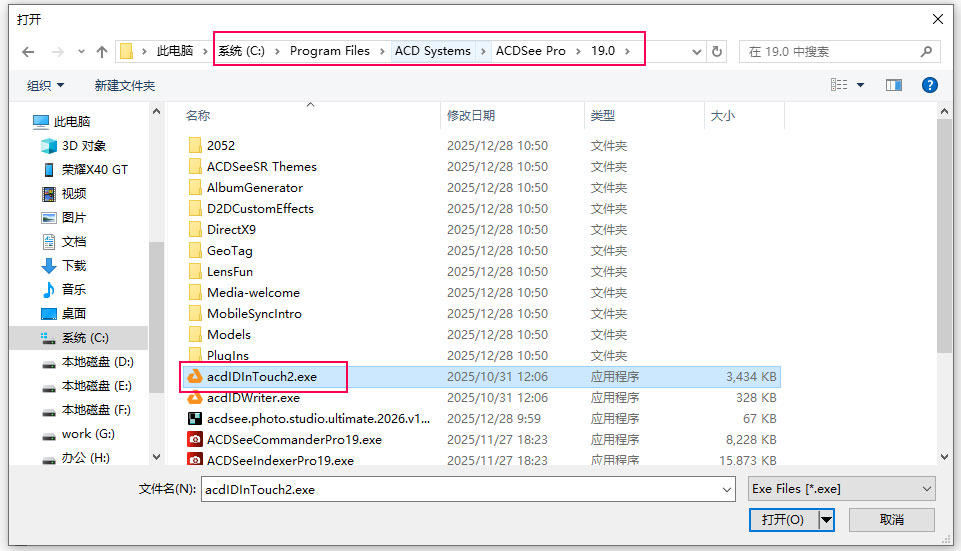Expand chevron after Program Files breadcrumb
Image resolution: width=961 pixels, height=551 pixels.
382,51
